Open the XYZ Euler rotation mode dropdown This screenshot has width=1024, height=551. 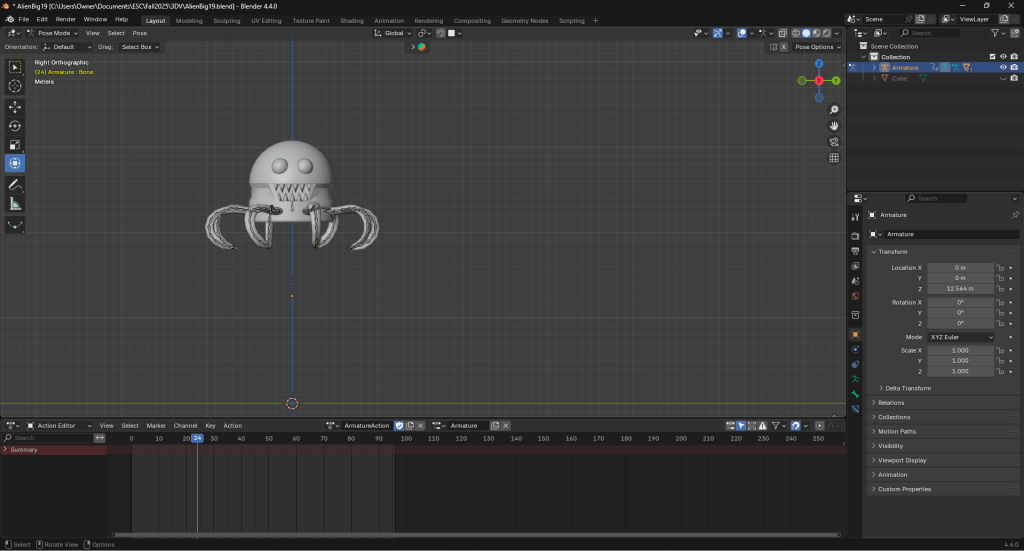[962, 337]
